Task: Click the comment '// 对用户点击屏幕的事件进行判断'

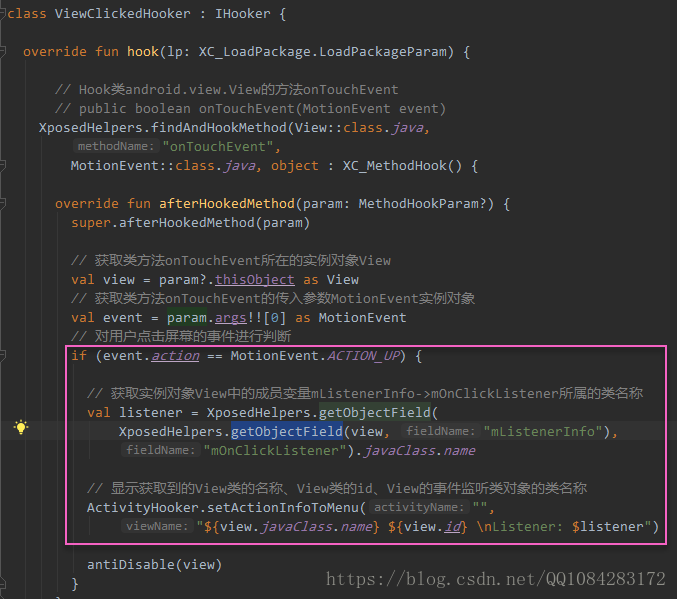Action: [x=181, y=336]
